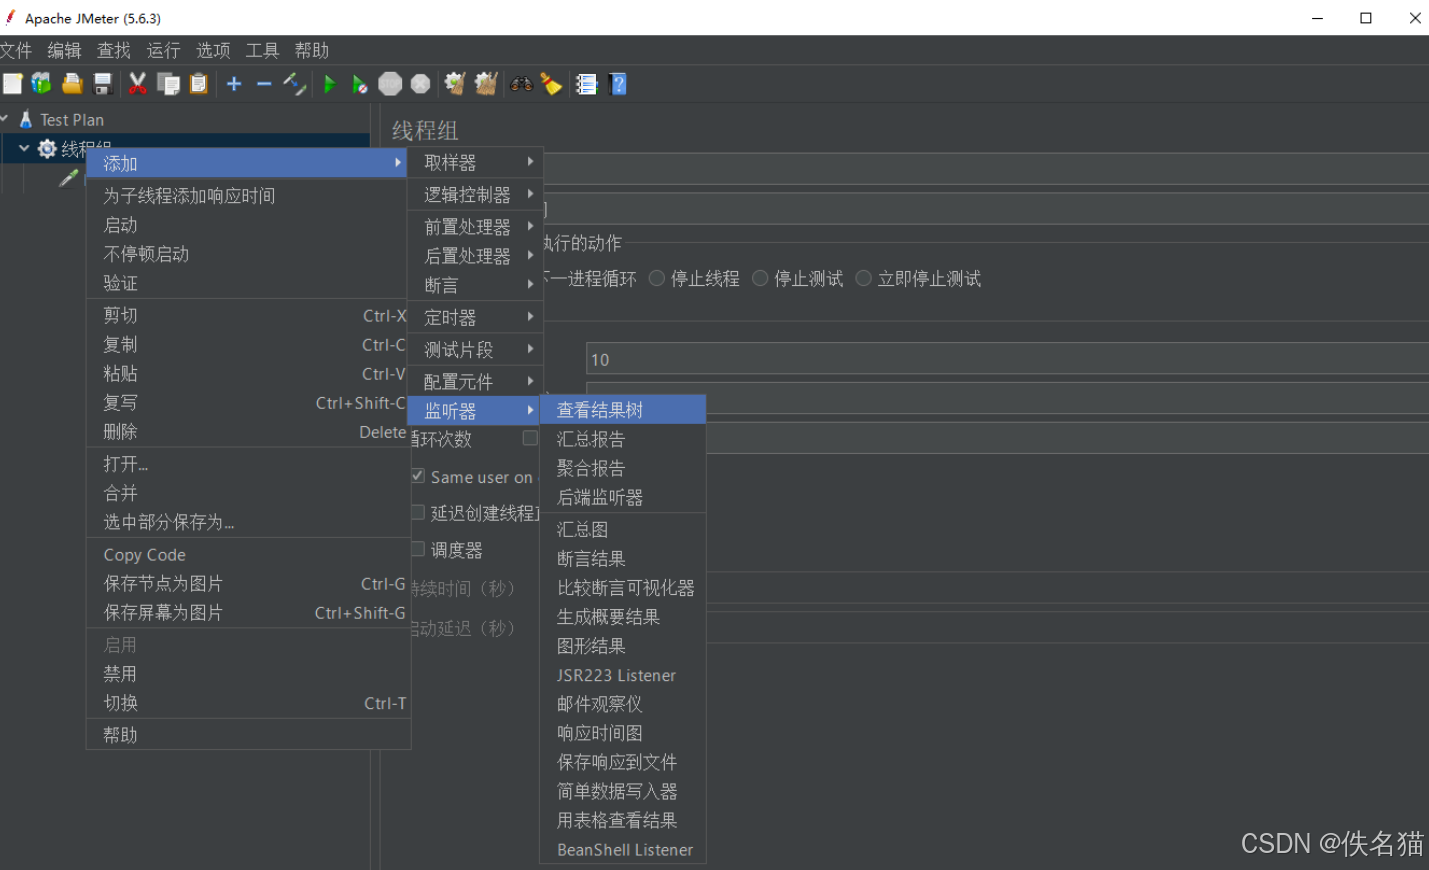
Task: Click the Collapse All minus icon
Action: 264,84
